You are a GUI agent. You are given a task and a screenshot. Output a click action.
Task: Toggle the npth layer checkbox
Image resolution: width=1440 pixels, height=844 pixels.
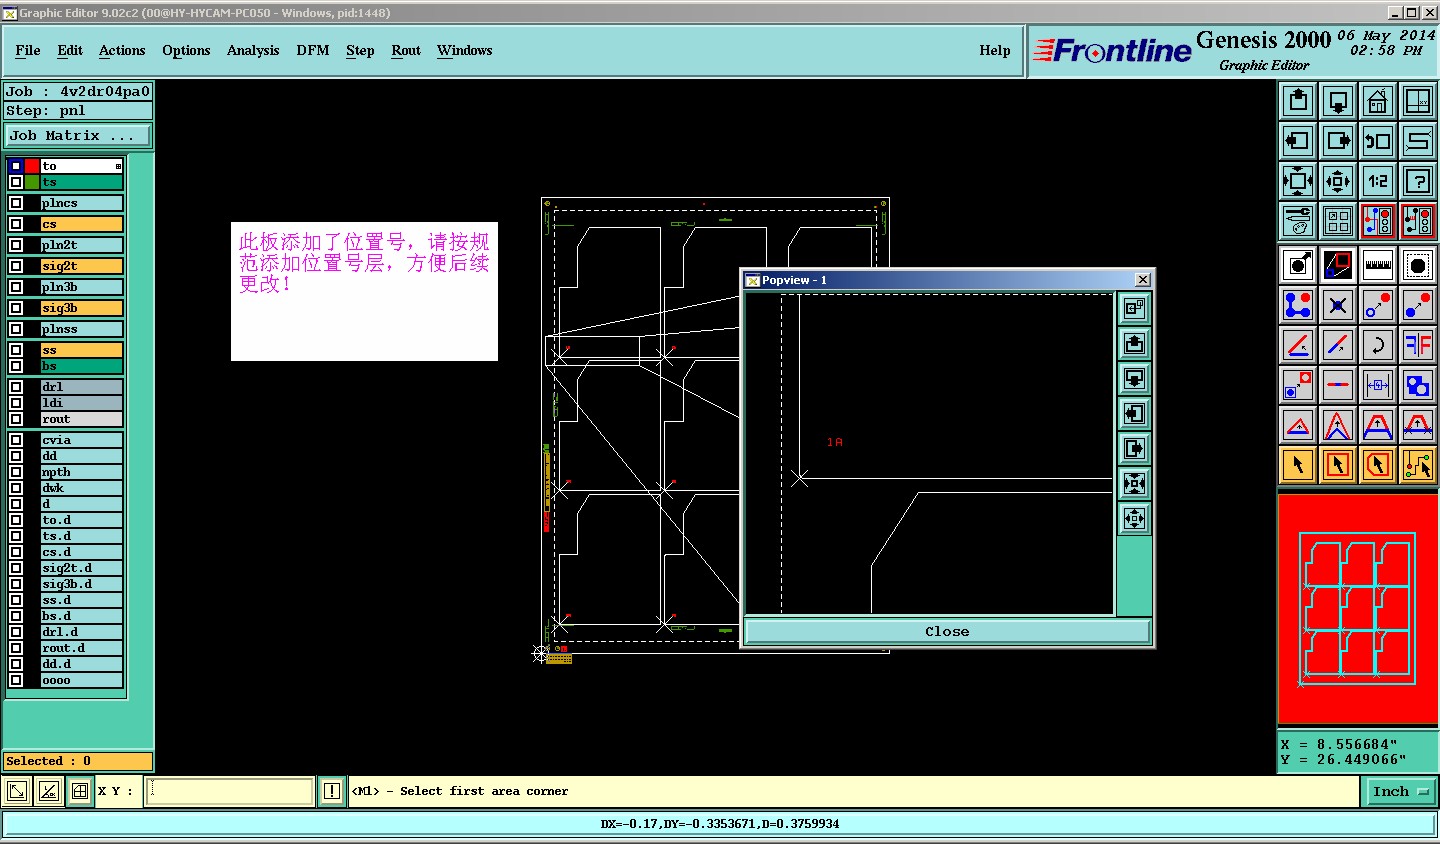[16, 472]
